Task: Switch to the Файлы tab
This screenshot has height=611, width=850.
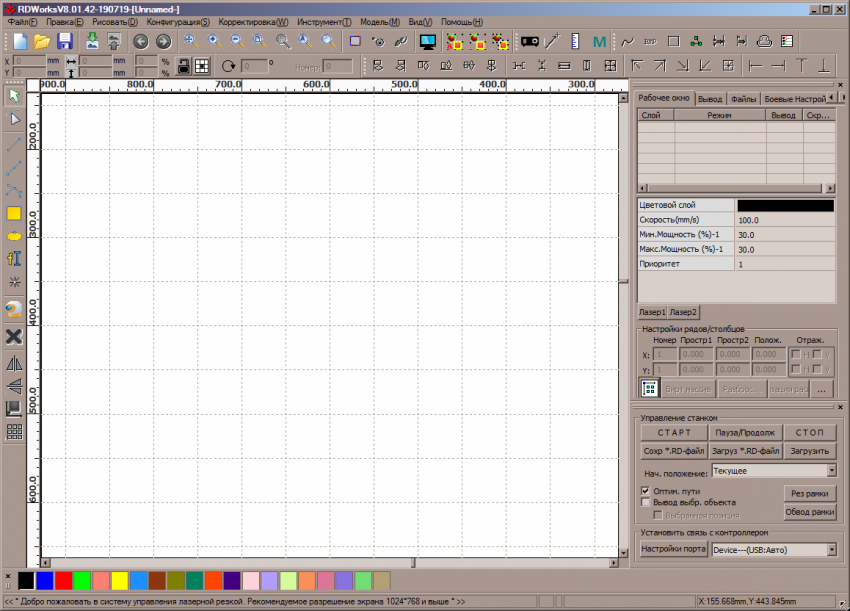Action: (742, 99)
